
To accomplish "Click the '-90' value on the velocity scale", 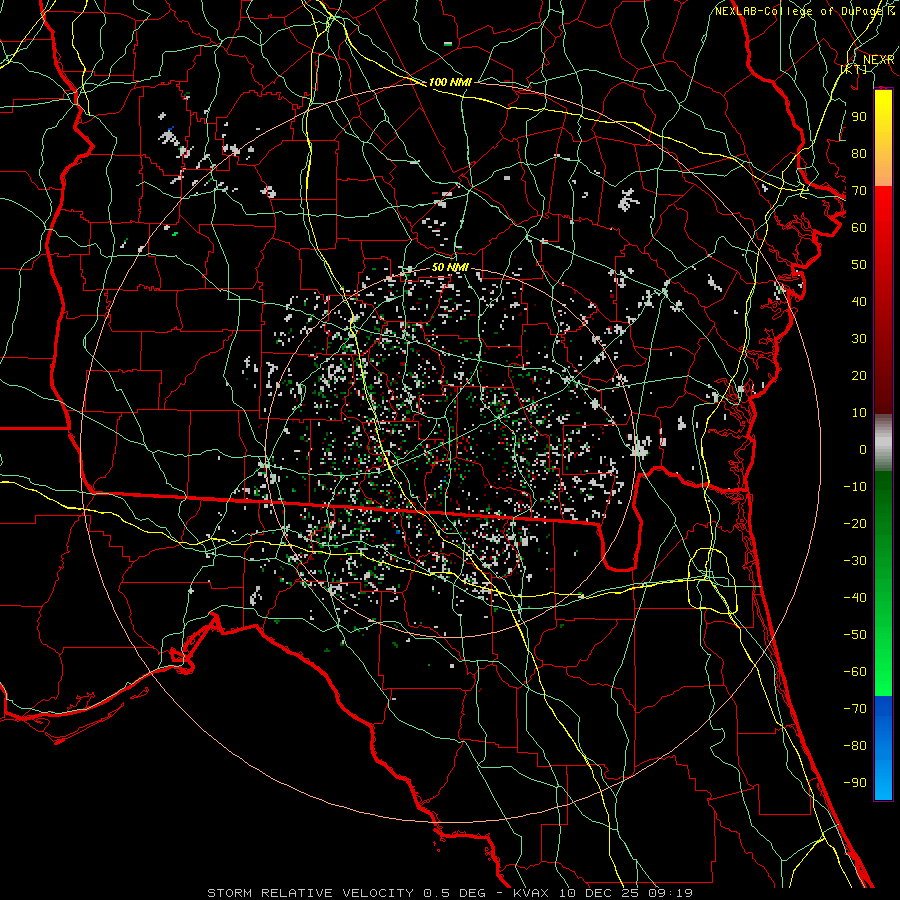I will 855,783.
